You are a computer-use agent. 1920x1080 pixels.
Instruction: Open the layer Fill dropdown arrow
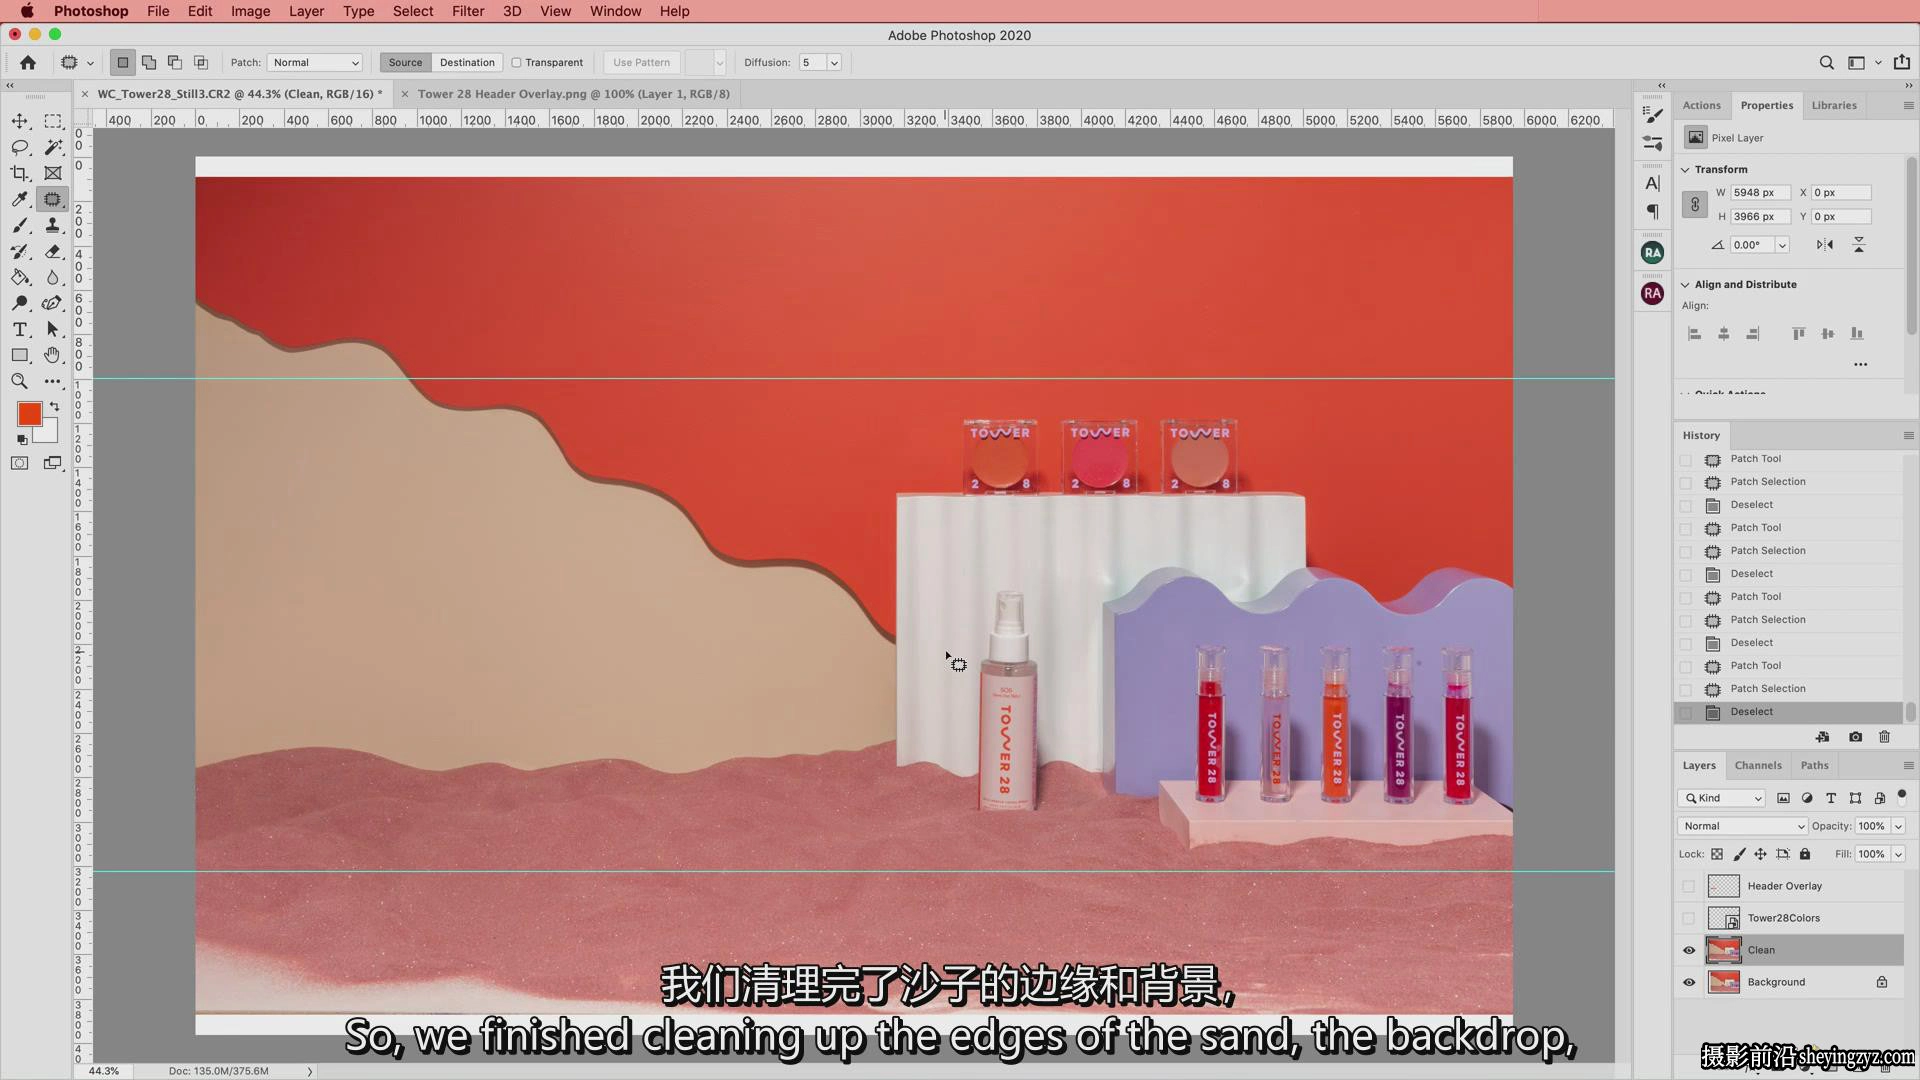point(1898,854)
